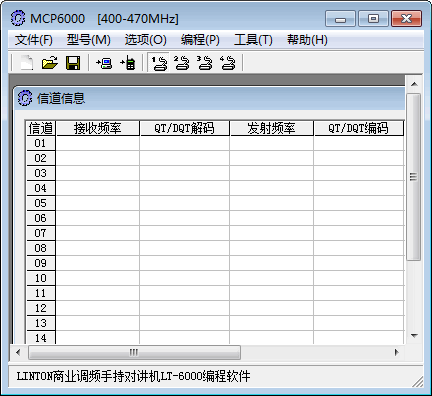This screenshot has width=432, height=396.
Task: Select channel row 12 header
Action: 41,308
